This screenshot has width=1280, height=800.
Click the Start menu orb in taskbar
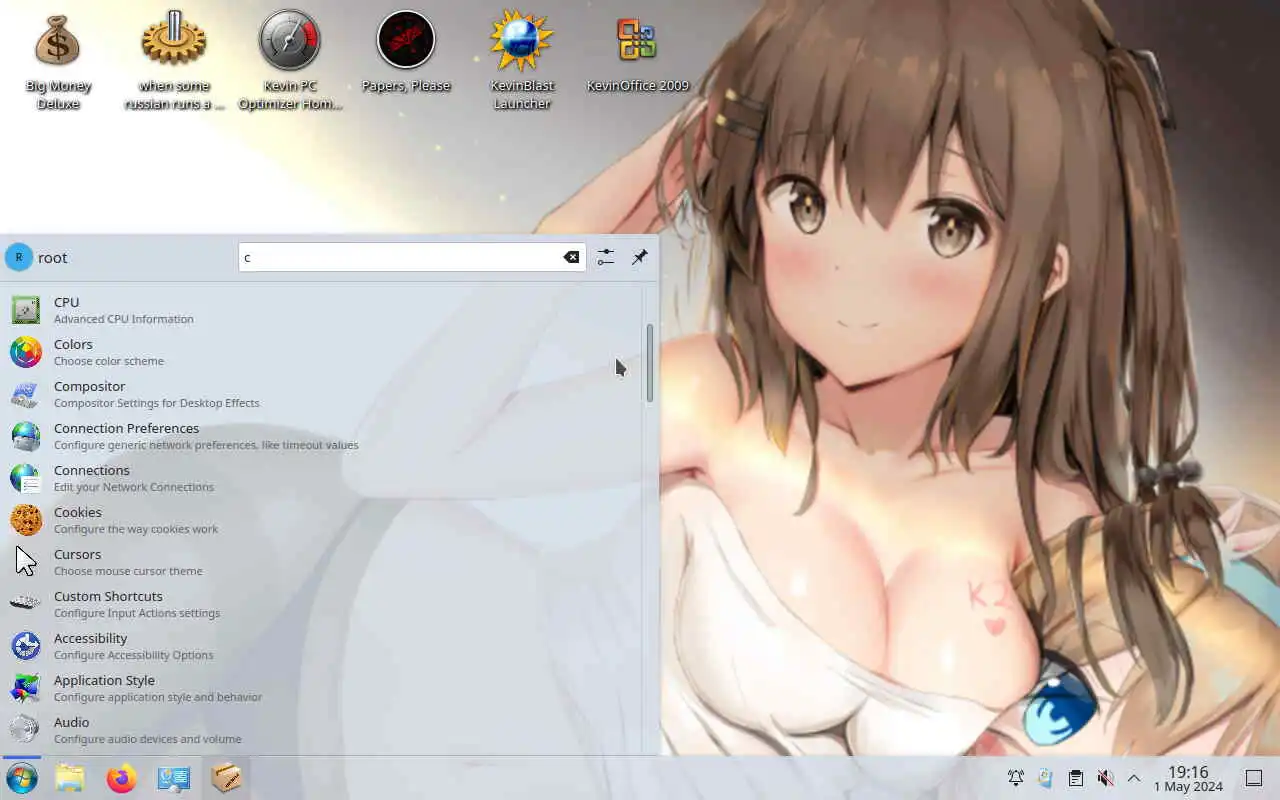(22, 778)
